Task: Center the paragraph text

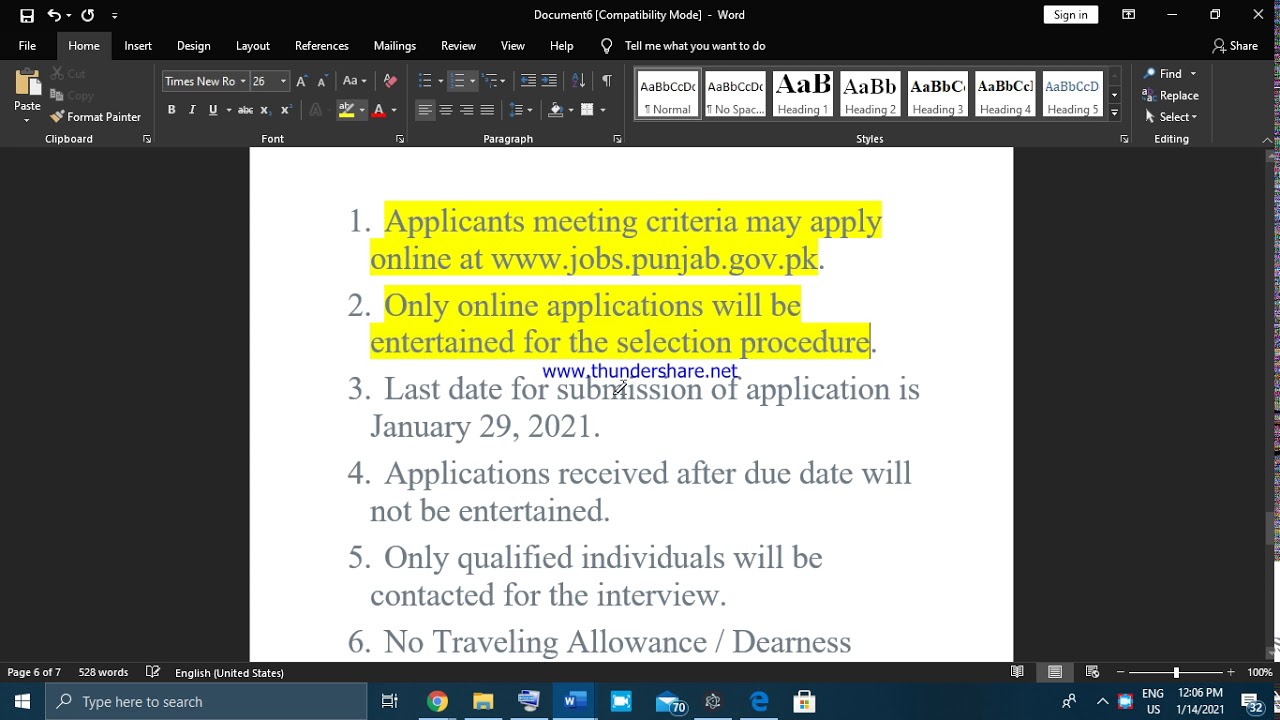Action: pos(446,110)
